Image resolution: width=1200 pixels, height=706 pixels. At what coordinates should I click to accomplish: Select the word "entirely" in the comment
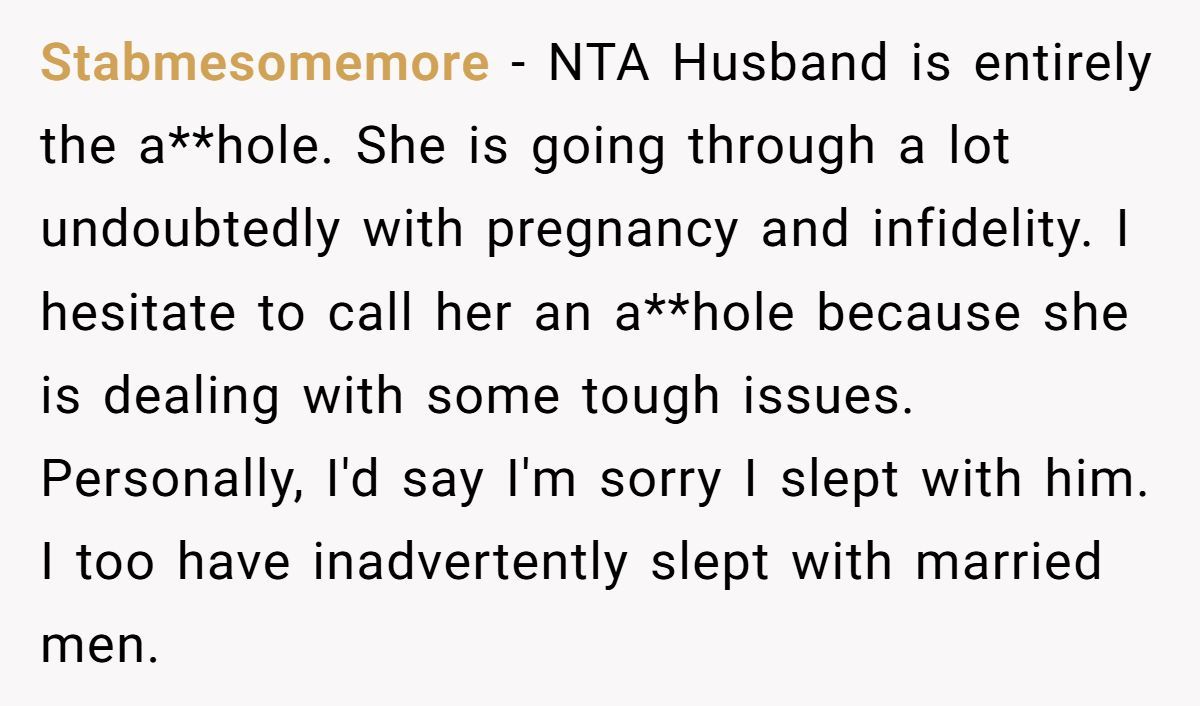click(x=1063, y=65)
